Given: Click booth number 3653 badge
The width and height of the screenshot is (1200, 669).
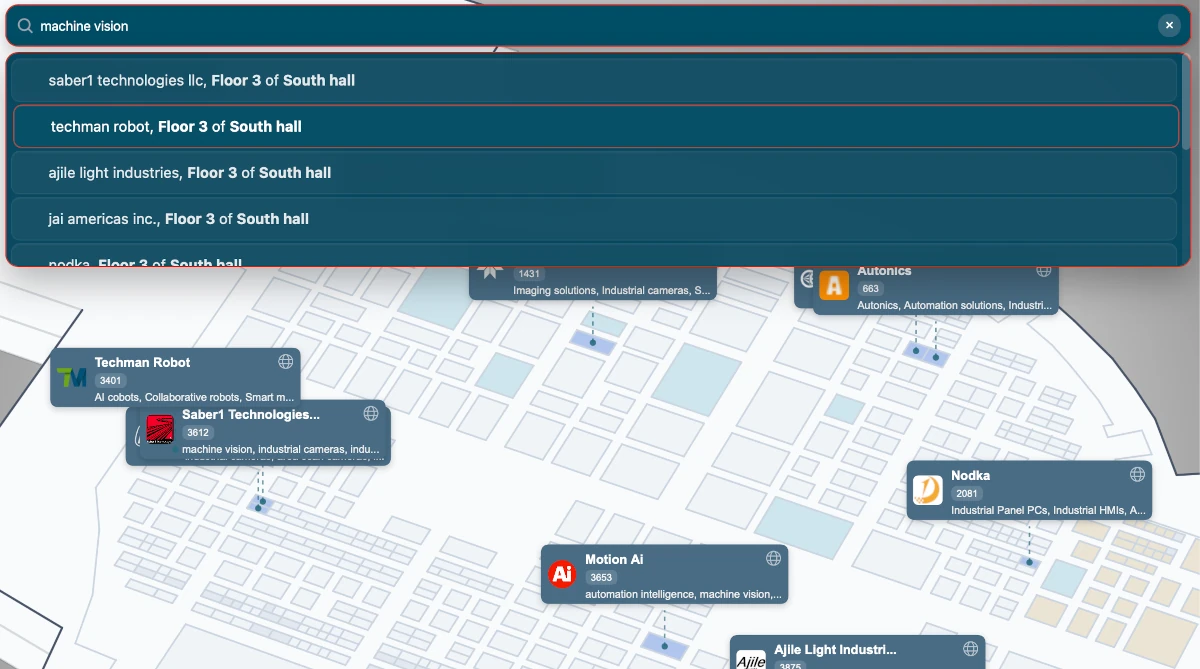Looking at the screenshot, I should [601, 577].
